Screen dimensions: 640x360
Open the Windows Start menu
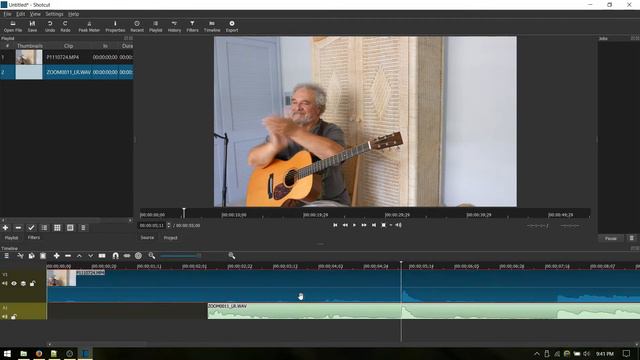(7, 353)
